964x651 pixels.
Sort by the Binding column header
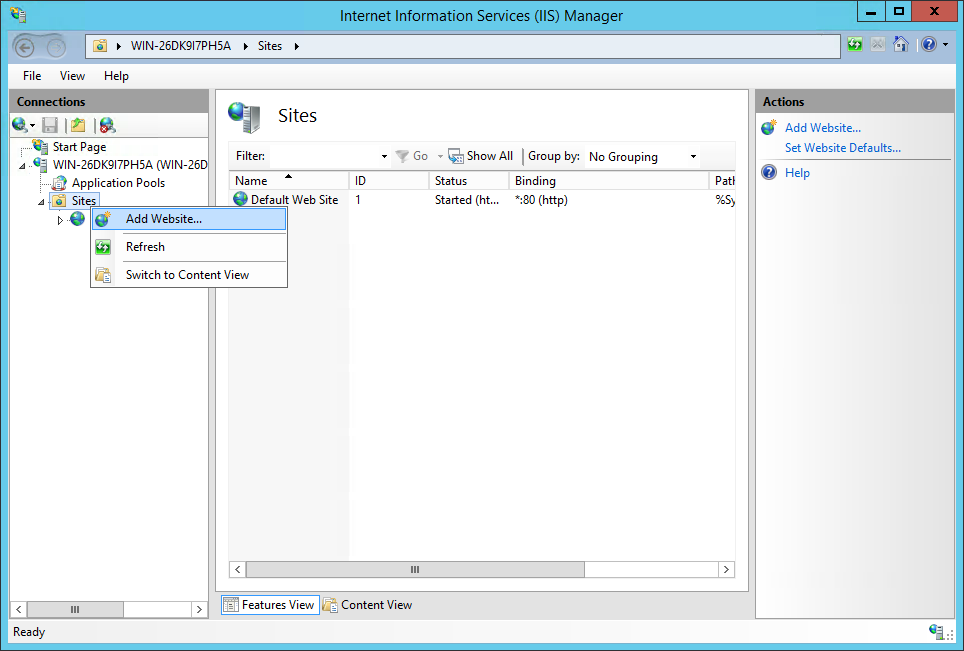click(609, 181)
